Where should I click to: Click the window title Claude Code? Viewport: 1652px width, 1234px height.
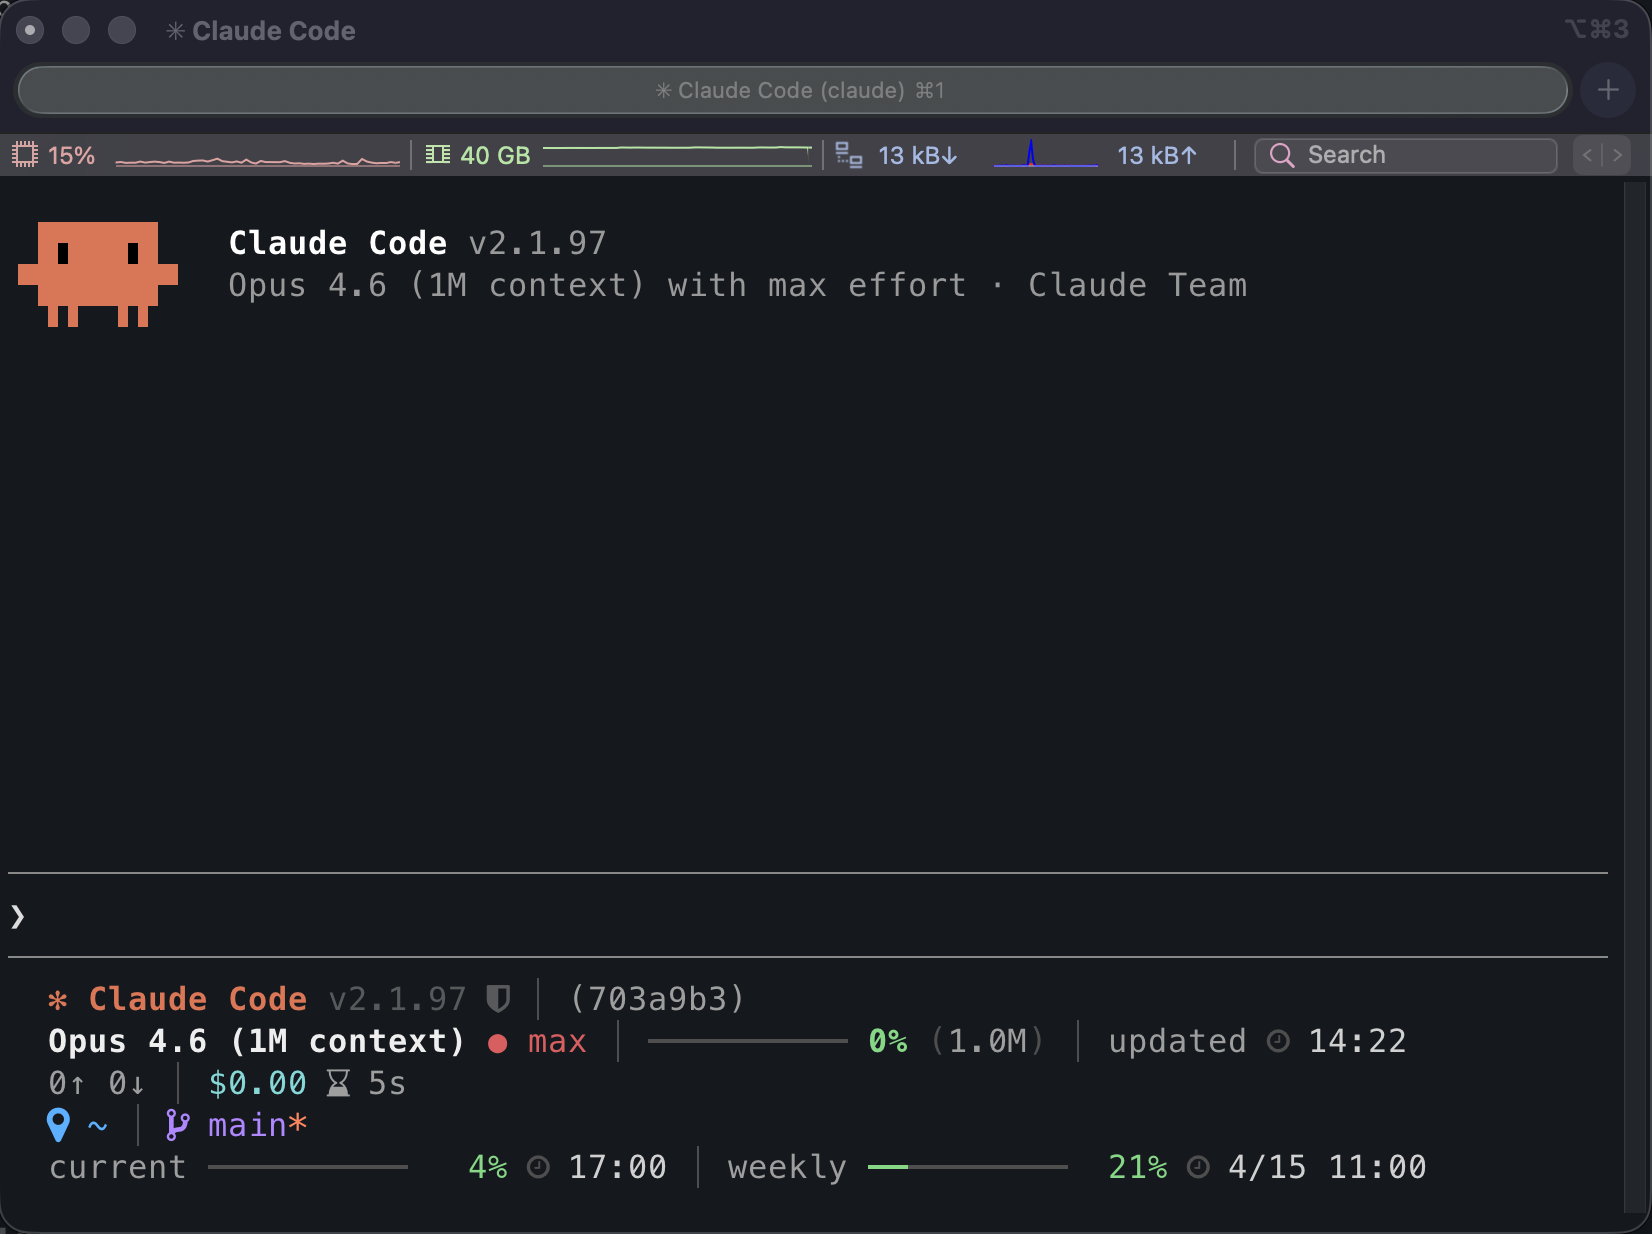[274, 31]
